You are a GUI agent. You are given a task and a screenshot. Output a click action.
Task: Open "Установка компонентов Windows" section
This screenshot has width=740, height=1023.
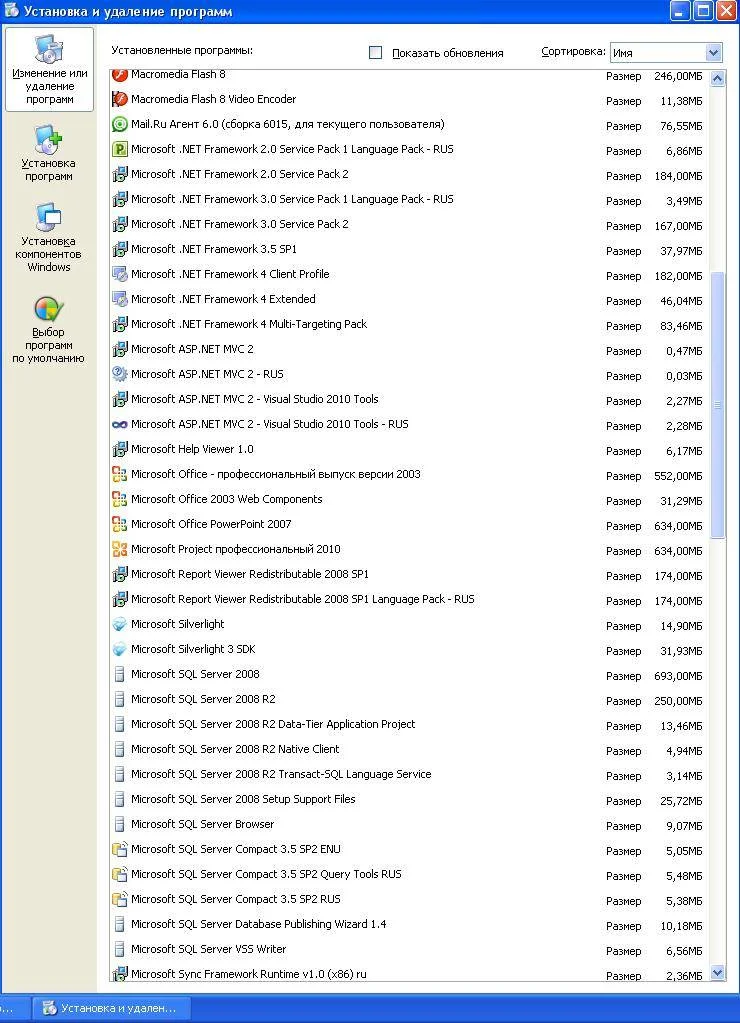49,238
